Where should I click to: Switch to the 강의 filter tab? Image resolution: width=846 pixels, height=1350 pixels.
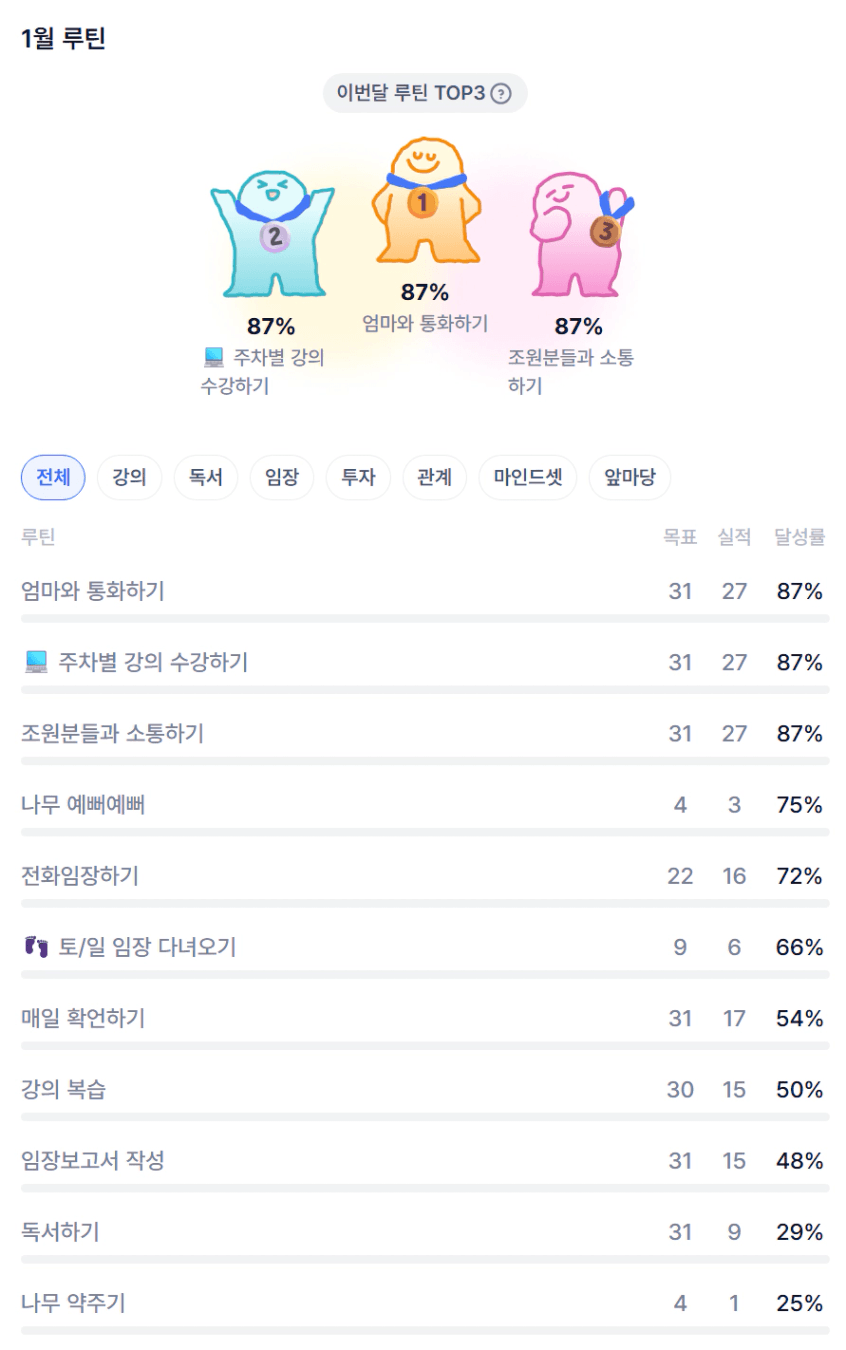point(129,478)
